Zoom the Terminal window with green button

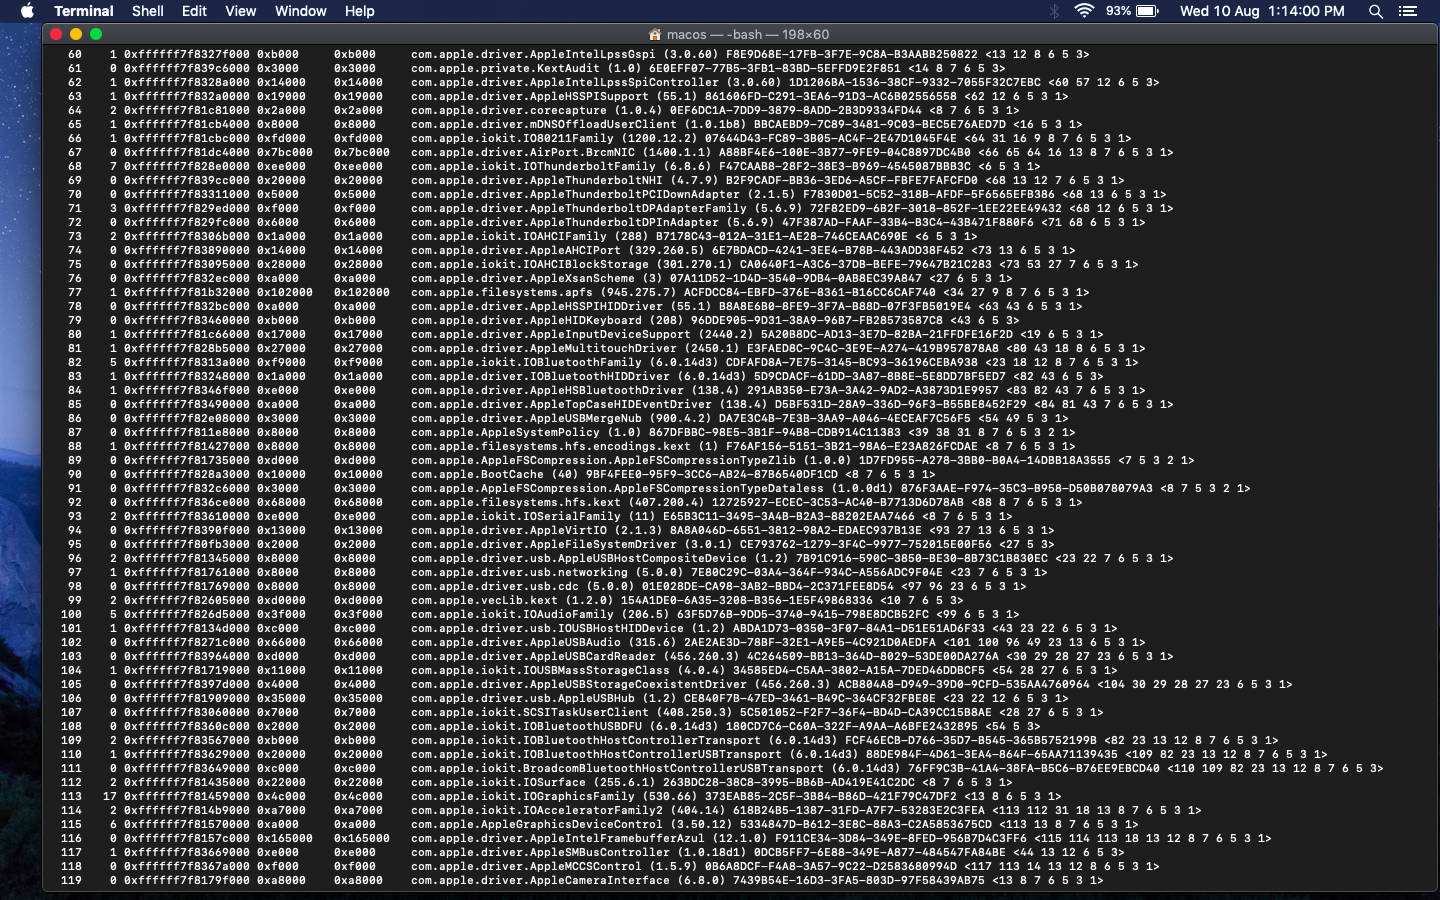(x=96, y=34)
